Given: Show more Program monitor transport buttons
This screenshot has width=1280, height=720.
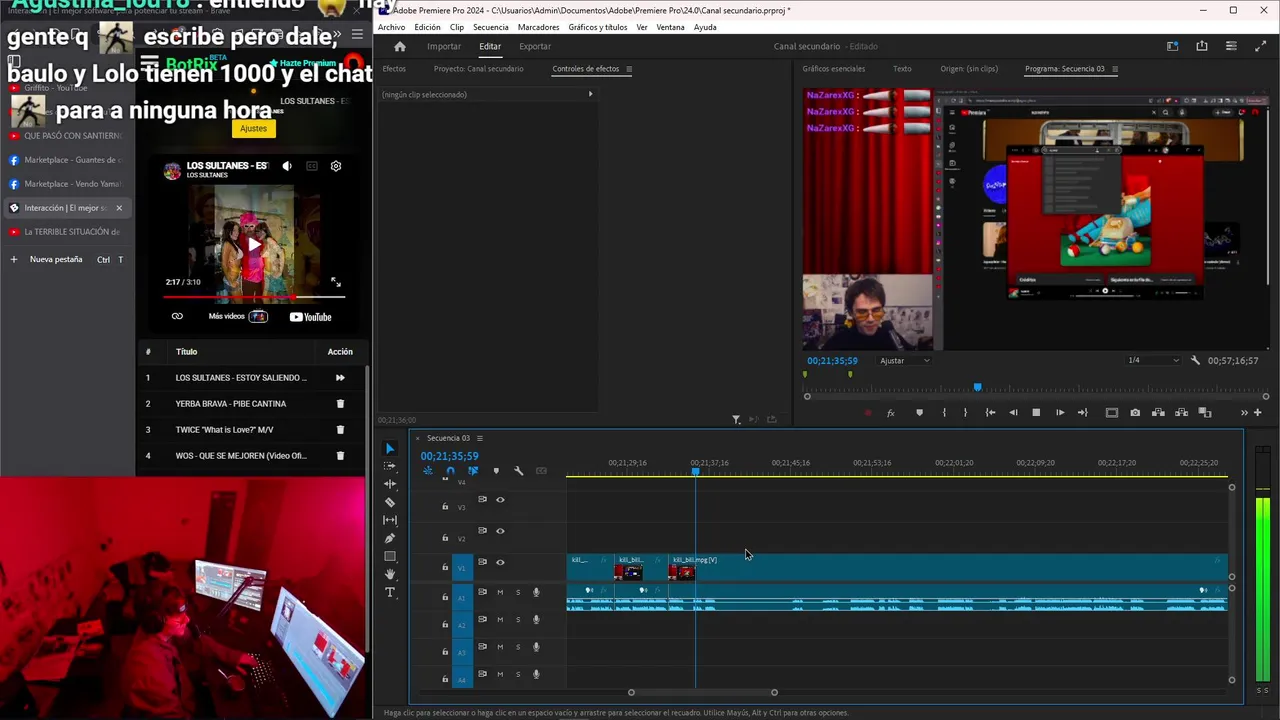Looking at the screenshot, I should coord(1244,413).
